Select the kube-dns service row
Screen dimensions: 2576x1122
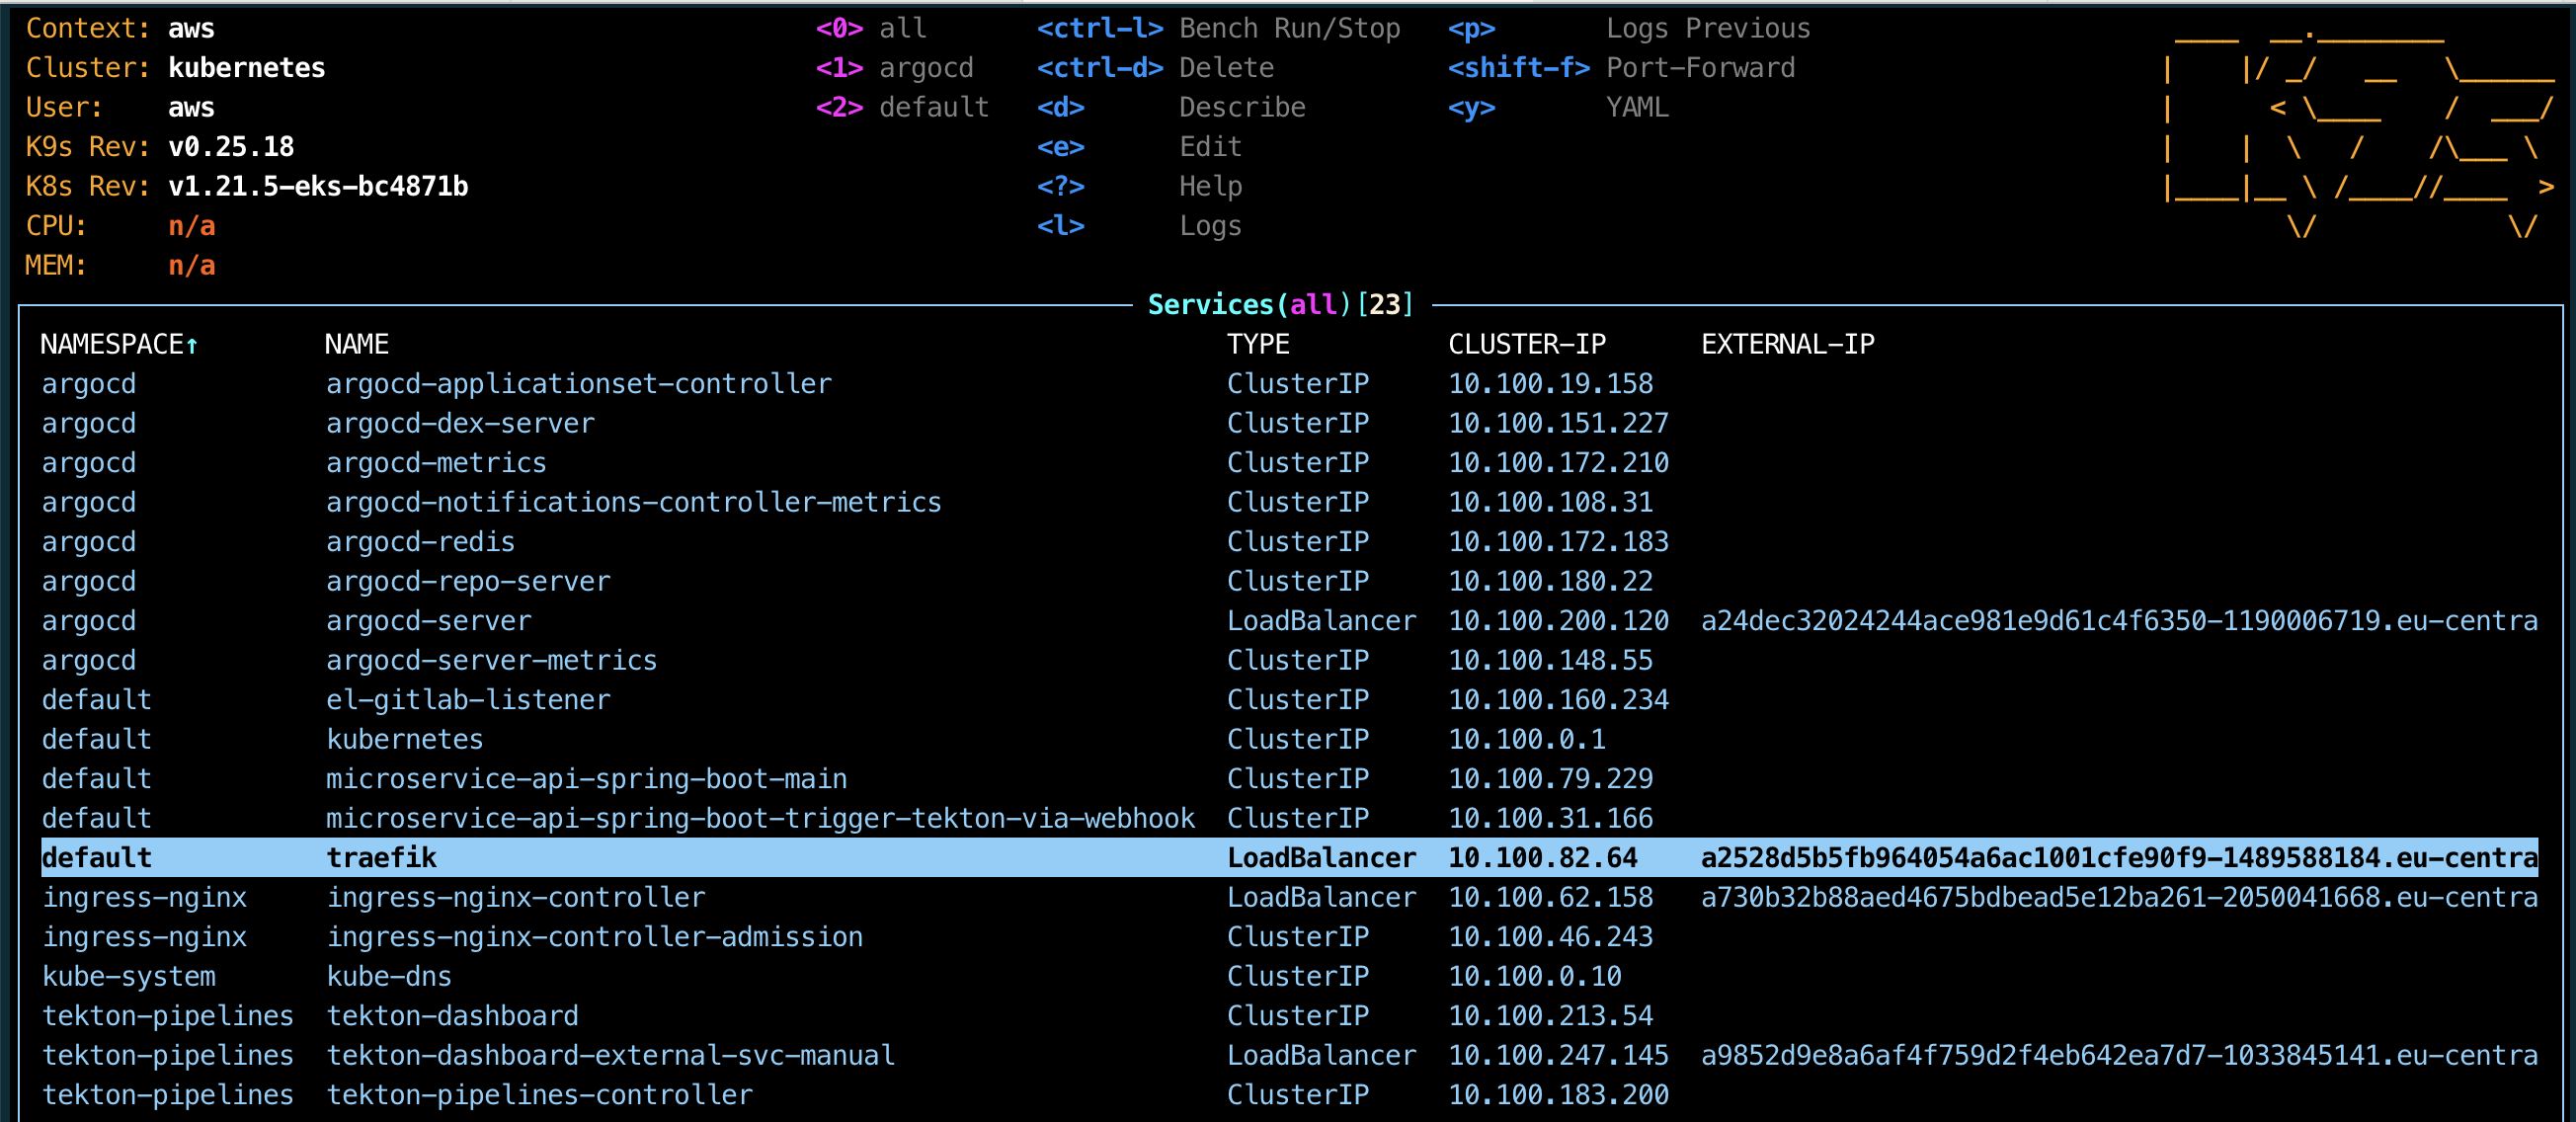(388, 977)
